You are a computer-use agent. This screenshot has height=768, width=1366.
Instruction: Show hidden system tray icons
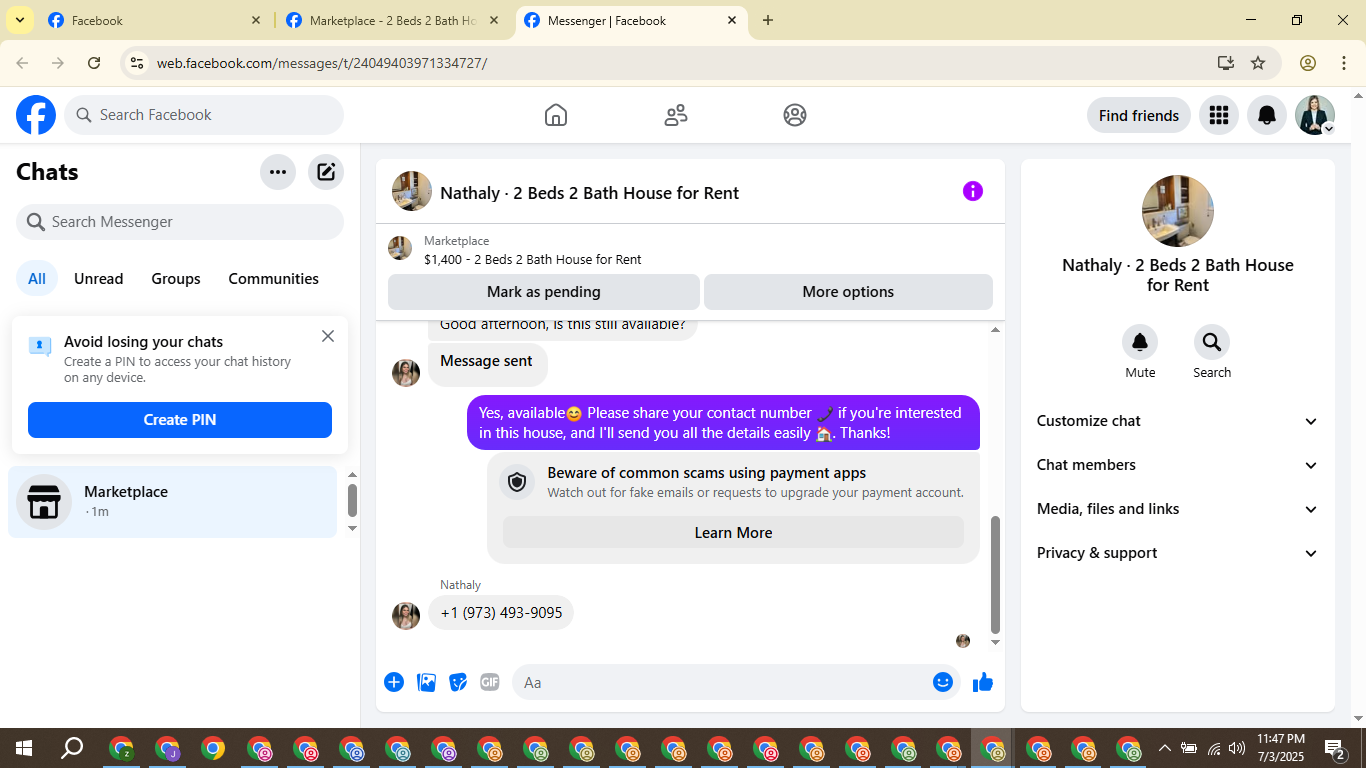1164,748
